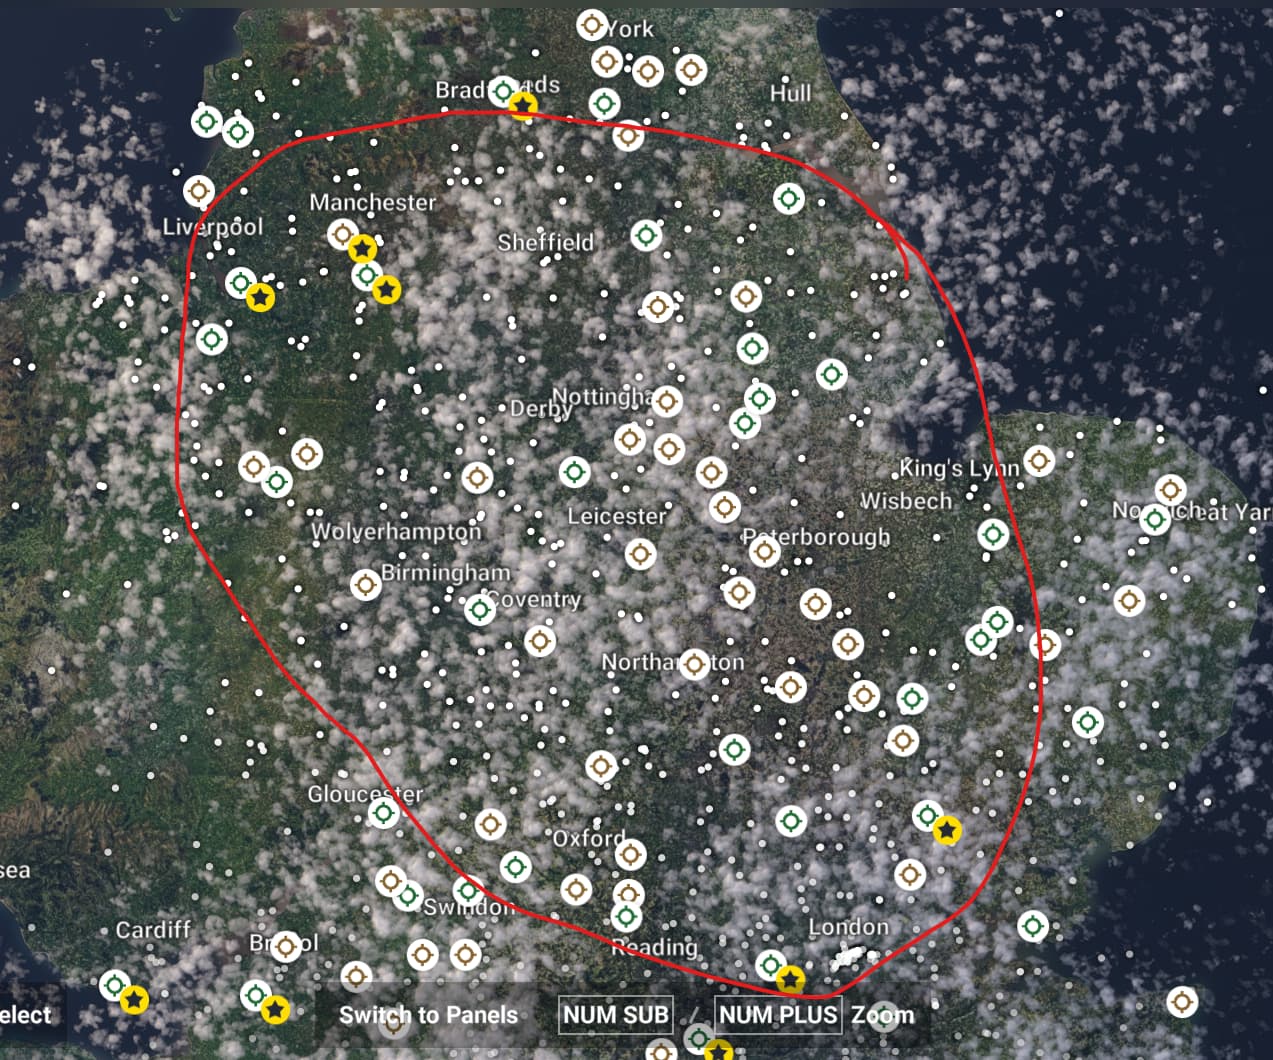Screen dimensions: 1273x1060
Task: Select brown airport icon over sea at bottom-right
Action: pos(1182,1001)
